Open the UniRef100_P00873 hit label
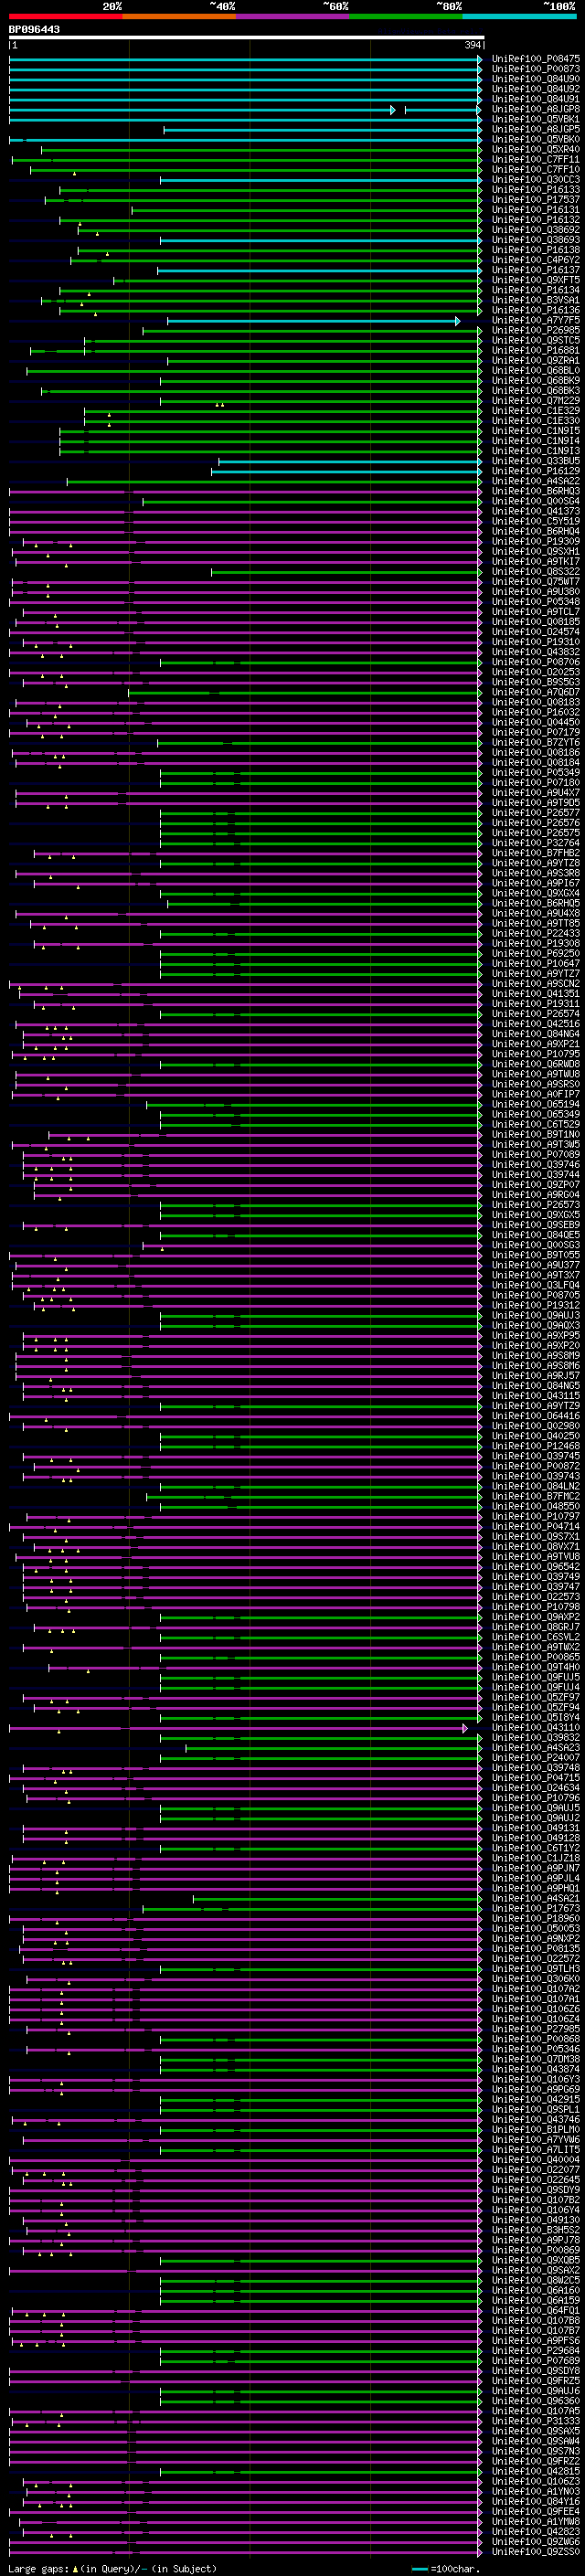585x2576 pixels. [535, 69]
